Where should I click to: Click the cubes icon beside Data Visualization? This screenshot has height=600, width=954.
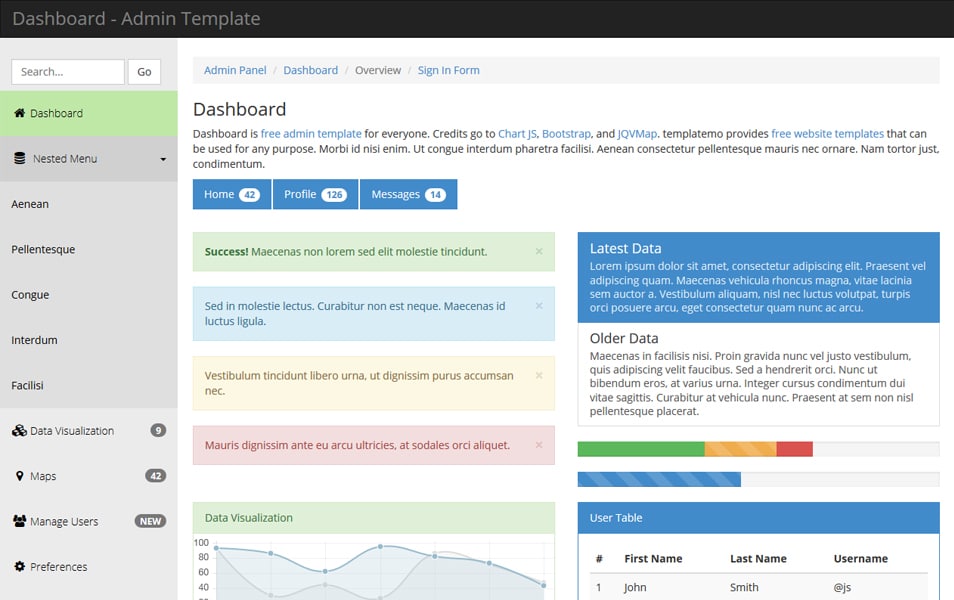click(19, 430)
